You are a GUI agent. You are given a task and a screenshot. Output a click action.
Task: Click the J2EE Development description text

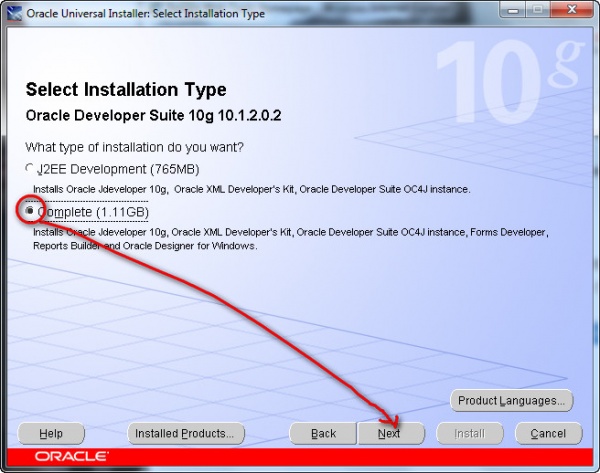(251, 189)
